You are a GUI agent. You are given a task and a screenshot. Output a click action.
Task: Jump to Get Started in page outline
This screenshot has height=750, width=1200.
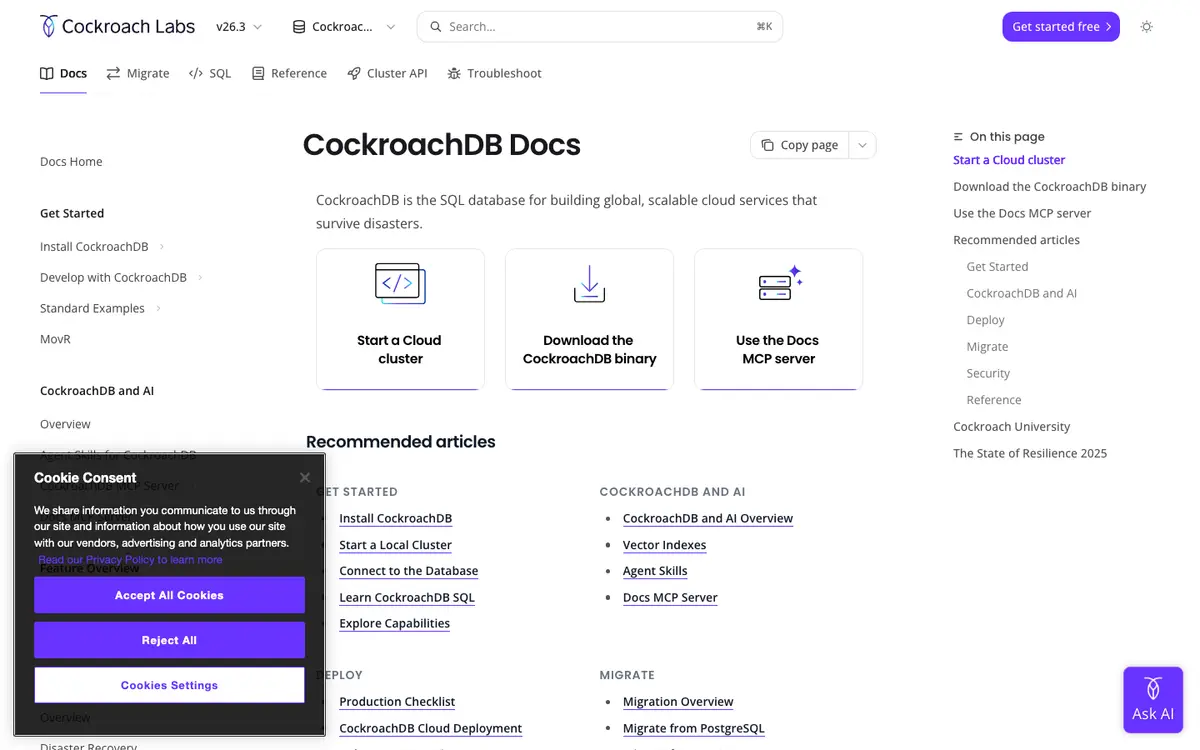point(997,267)
